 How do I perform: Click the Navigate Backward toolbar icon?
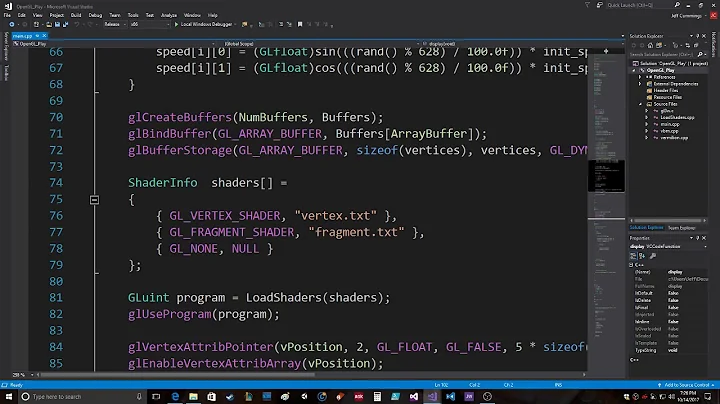point(11,24)
